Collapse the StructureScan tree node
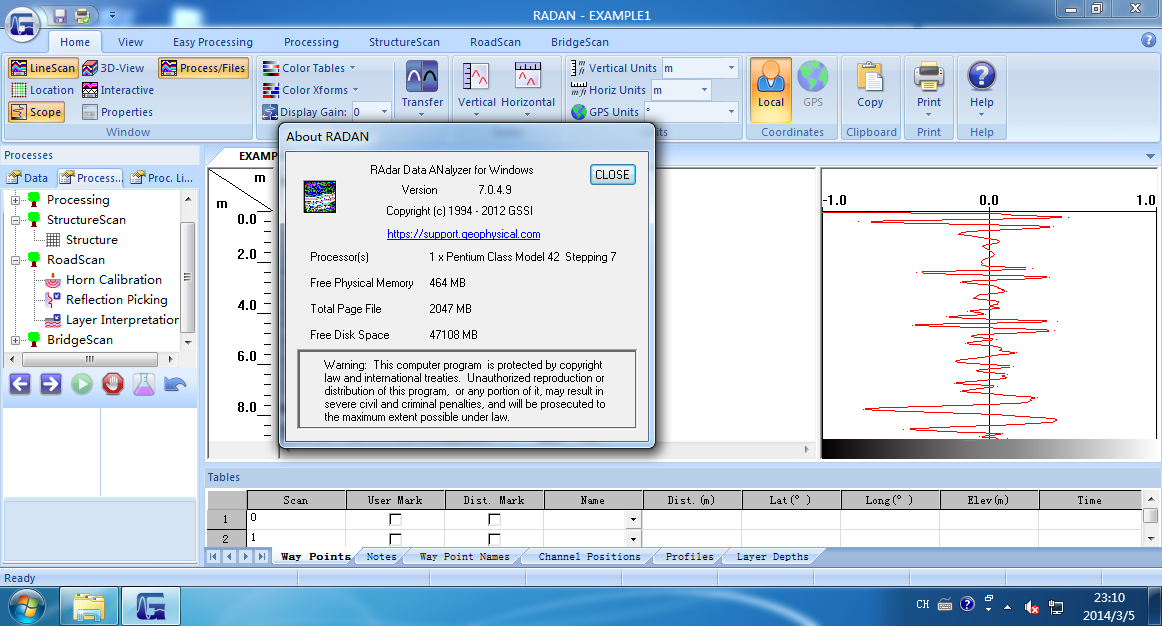Screen dimensions: 1162x626 pos(15,220)
